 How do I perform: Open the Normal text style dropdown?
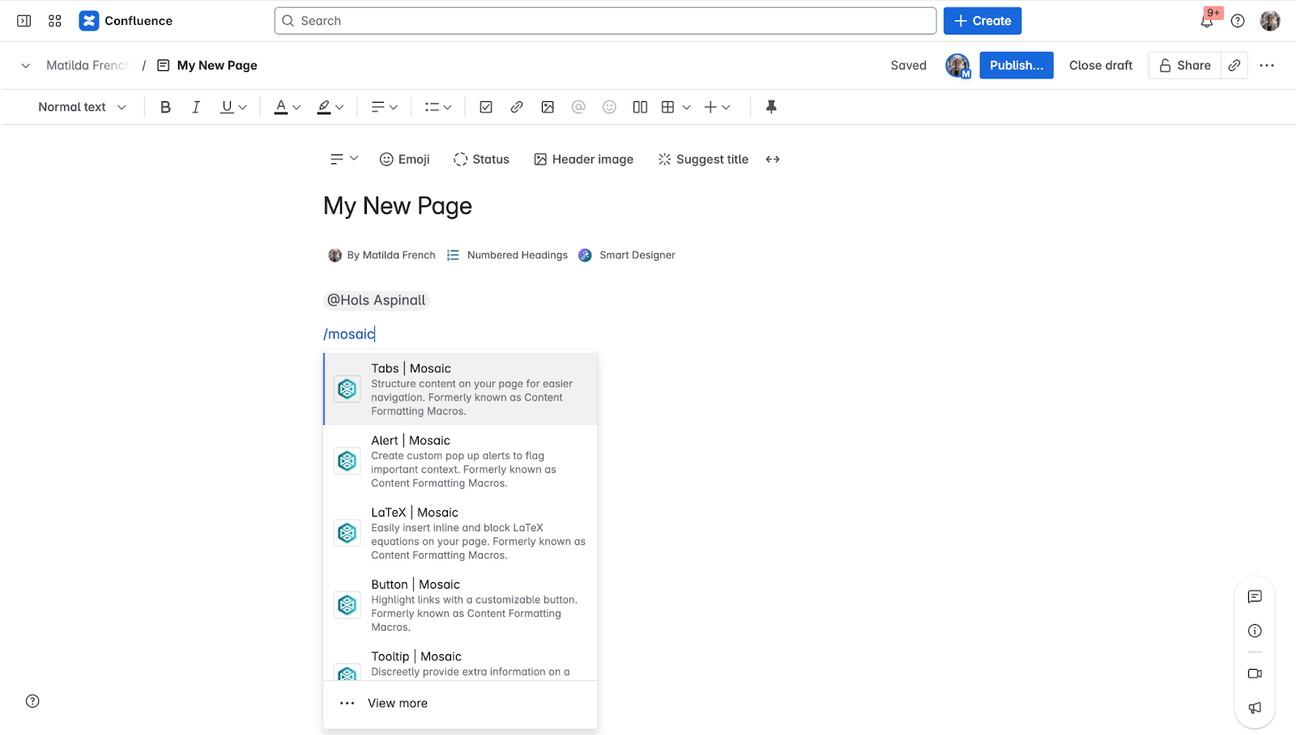point(80,107)
